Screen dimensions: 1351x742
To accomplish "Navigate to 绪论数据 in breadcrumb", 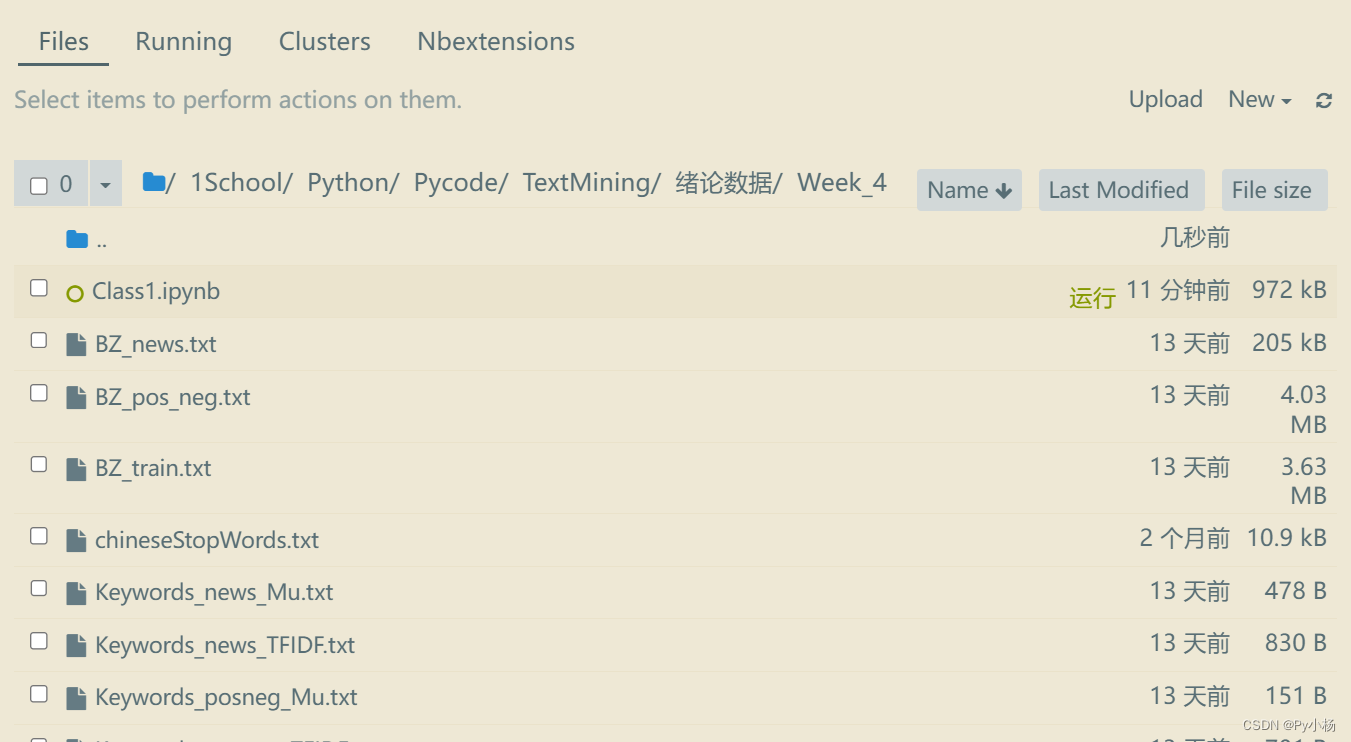I will 724,183.
